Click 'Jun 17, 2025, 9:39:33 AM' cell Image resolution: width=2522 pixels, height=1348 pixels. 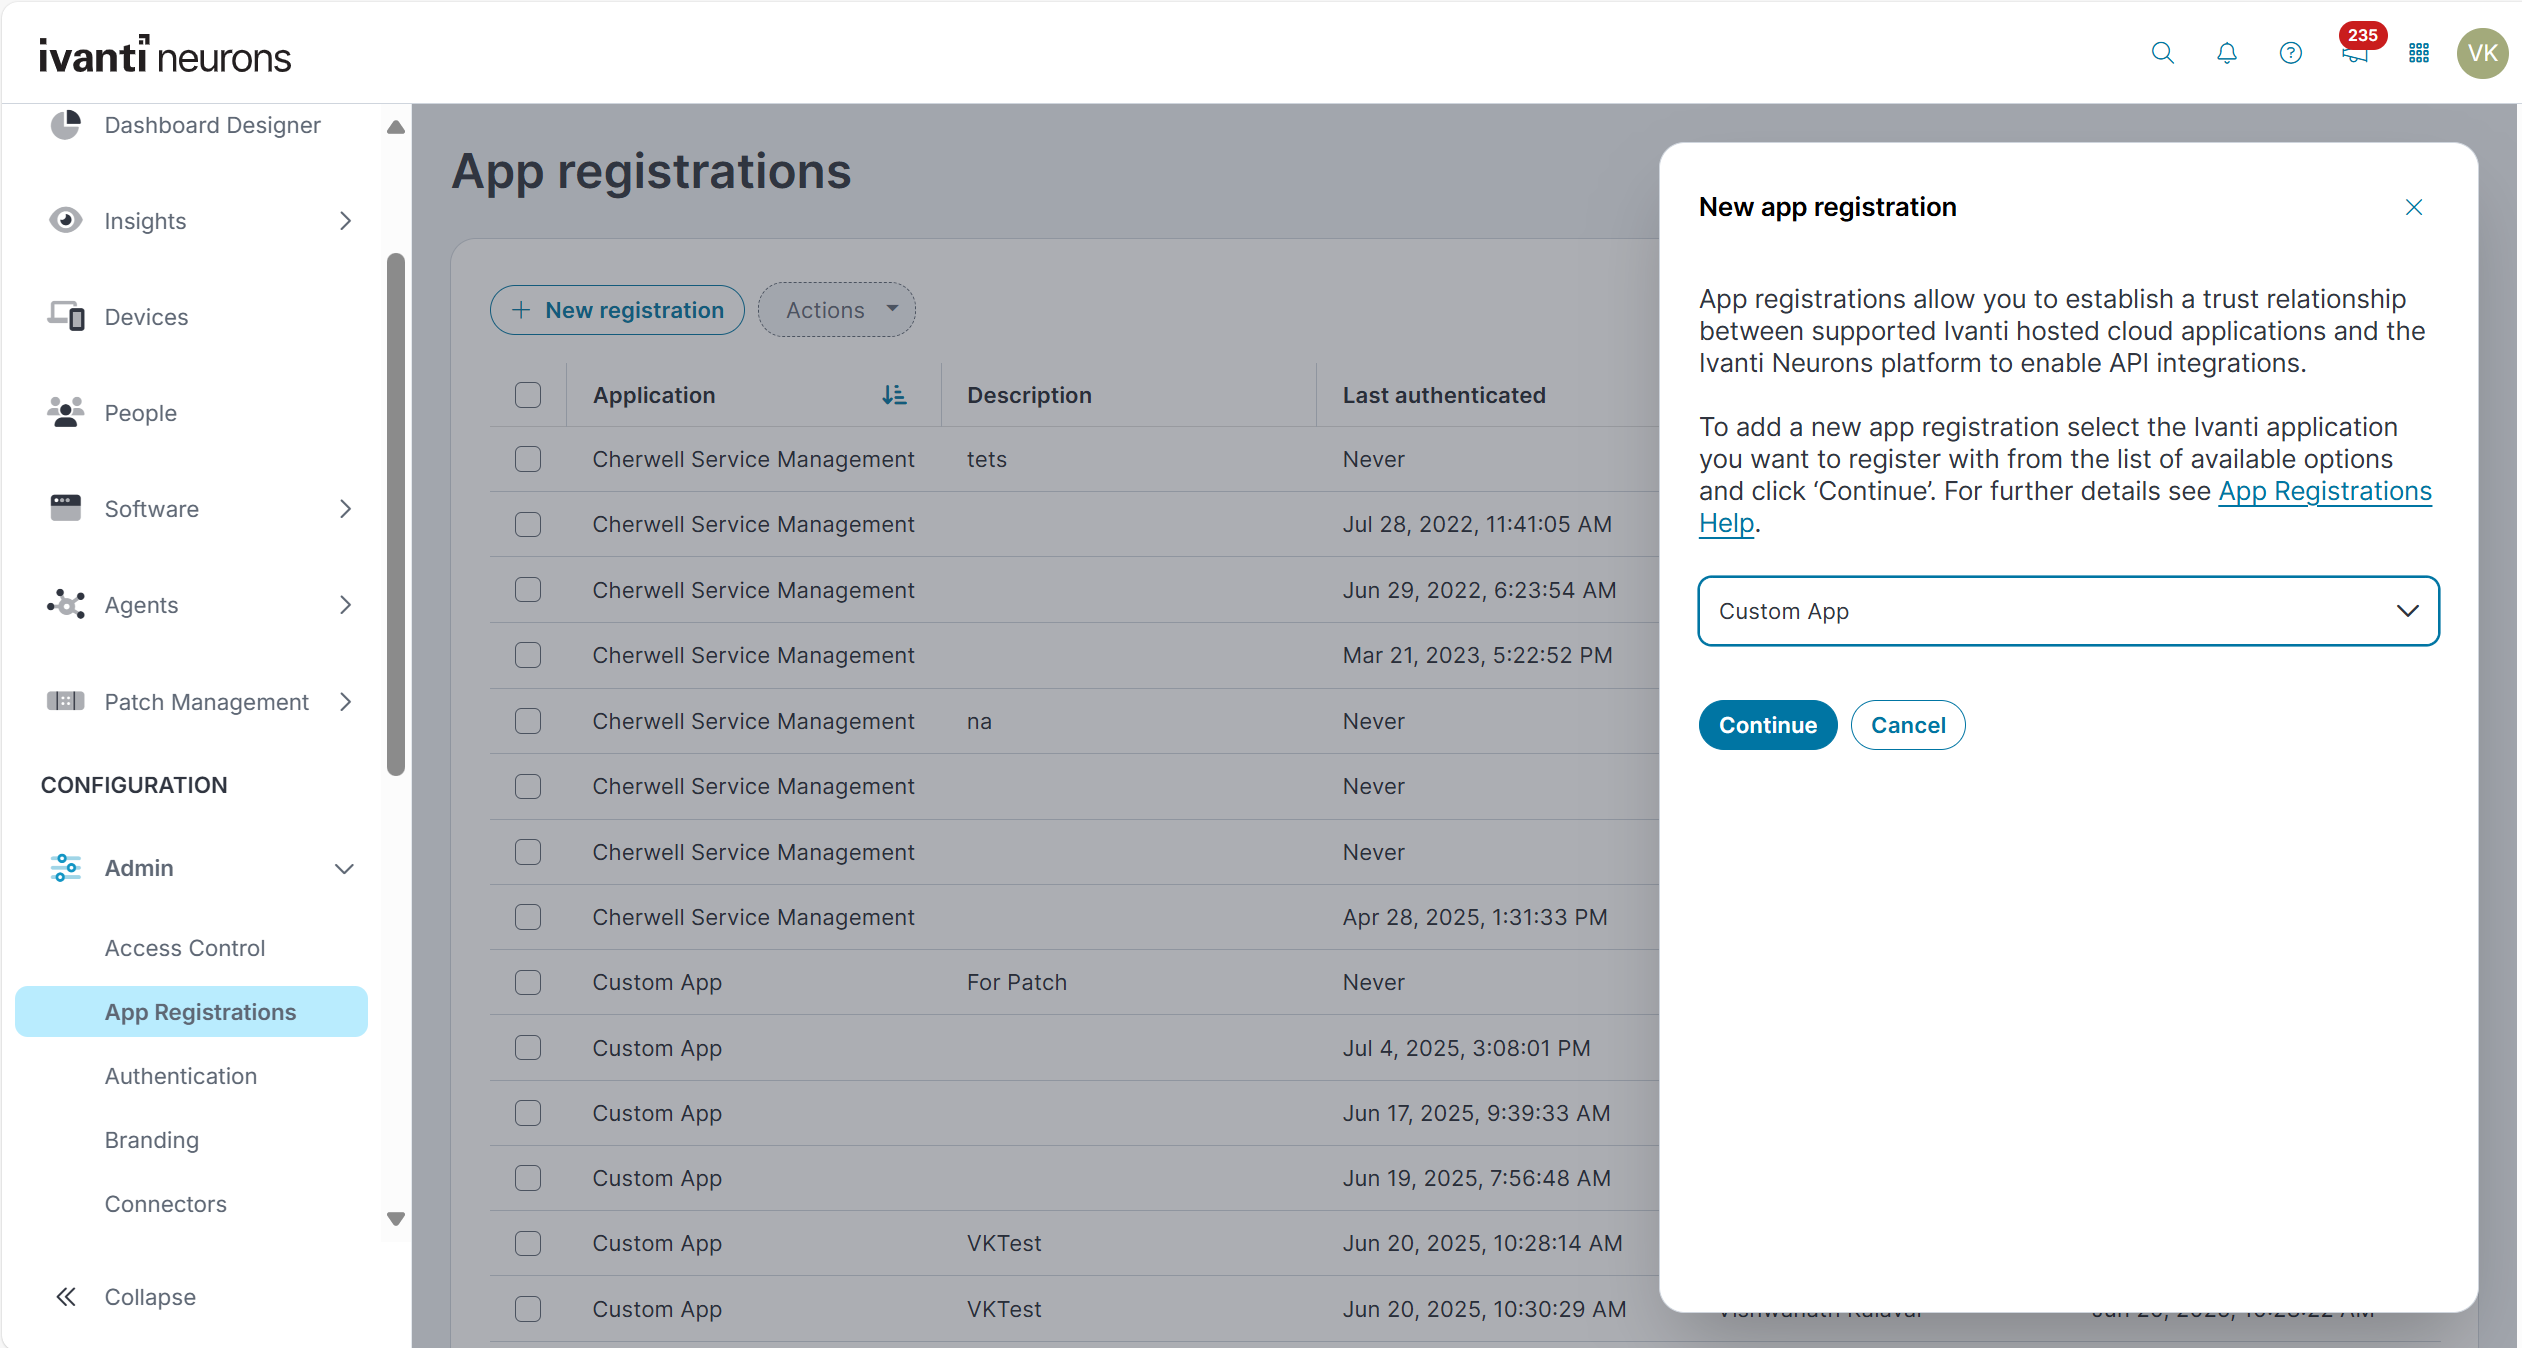pos(1476,1113)
